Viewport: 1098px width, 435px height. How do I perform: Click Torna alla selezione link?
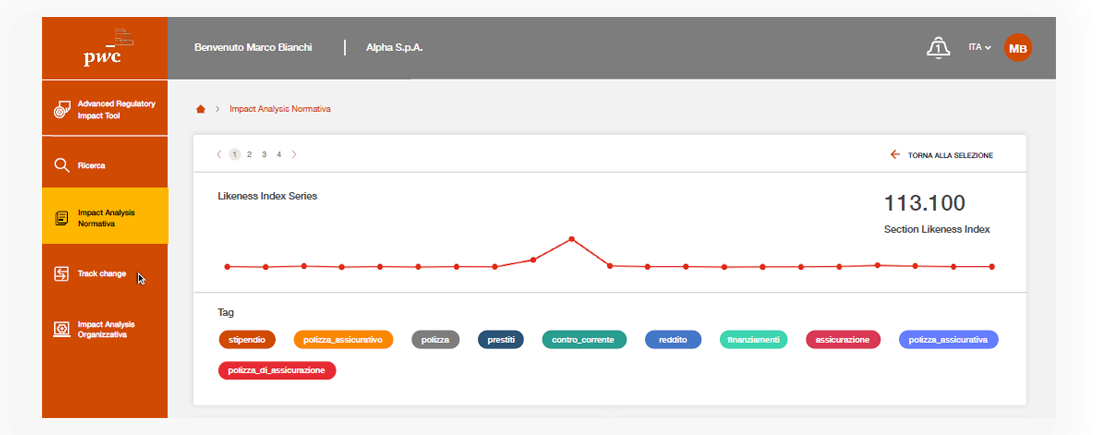[941, 155]
